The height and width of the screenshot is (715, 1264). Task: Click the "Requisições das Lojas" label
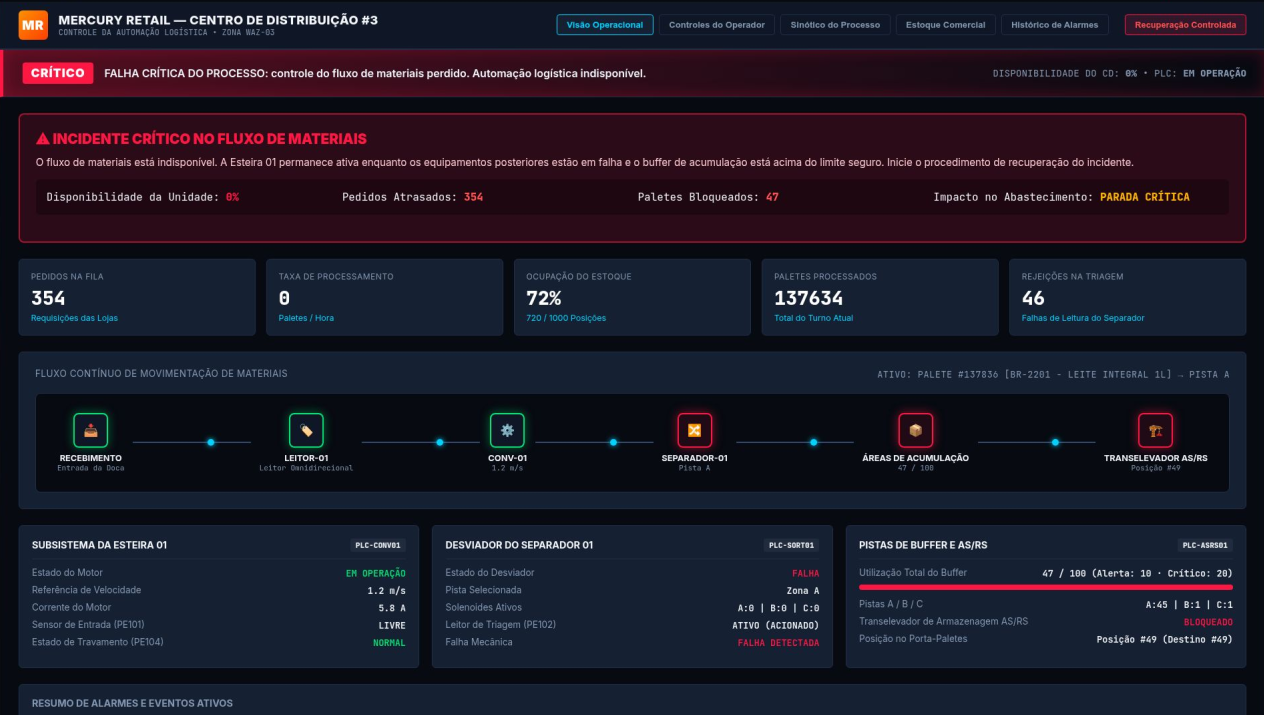click(75, 318)
